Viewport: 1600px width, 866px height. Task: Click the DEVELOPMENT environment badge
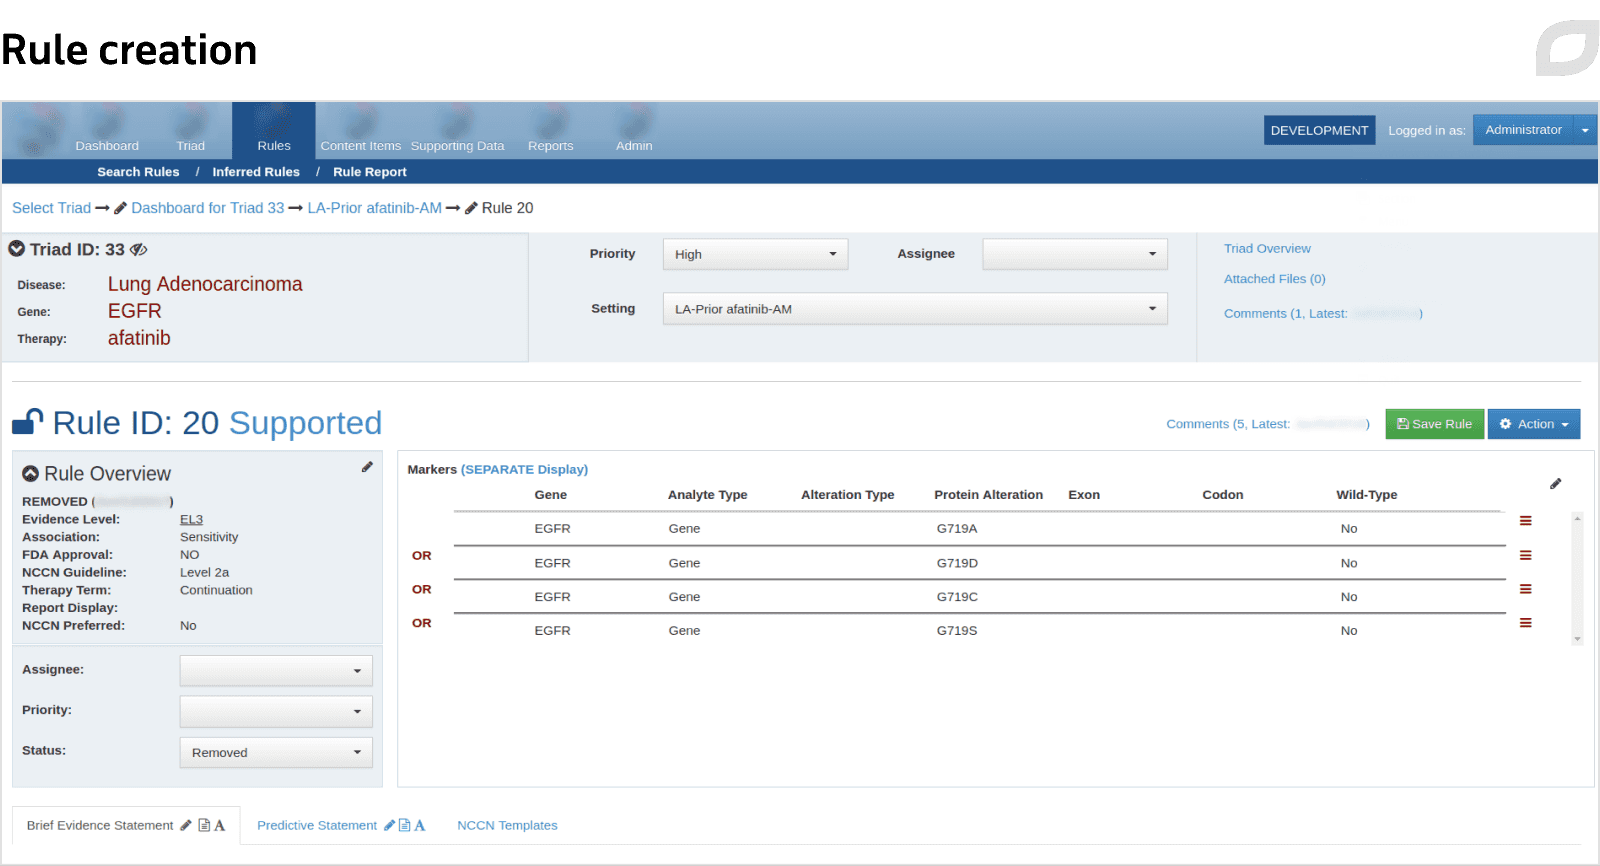(1319, 130)
